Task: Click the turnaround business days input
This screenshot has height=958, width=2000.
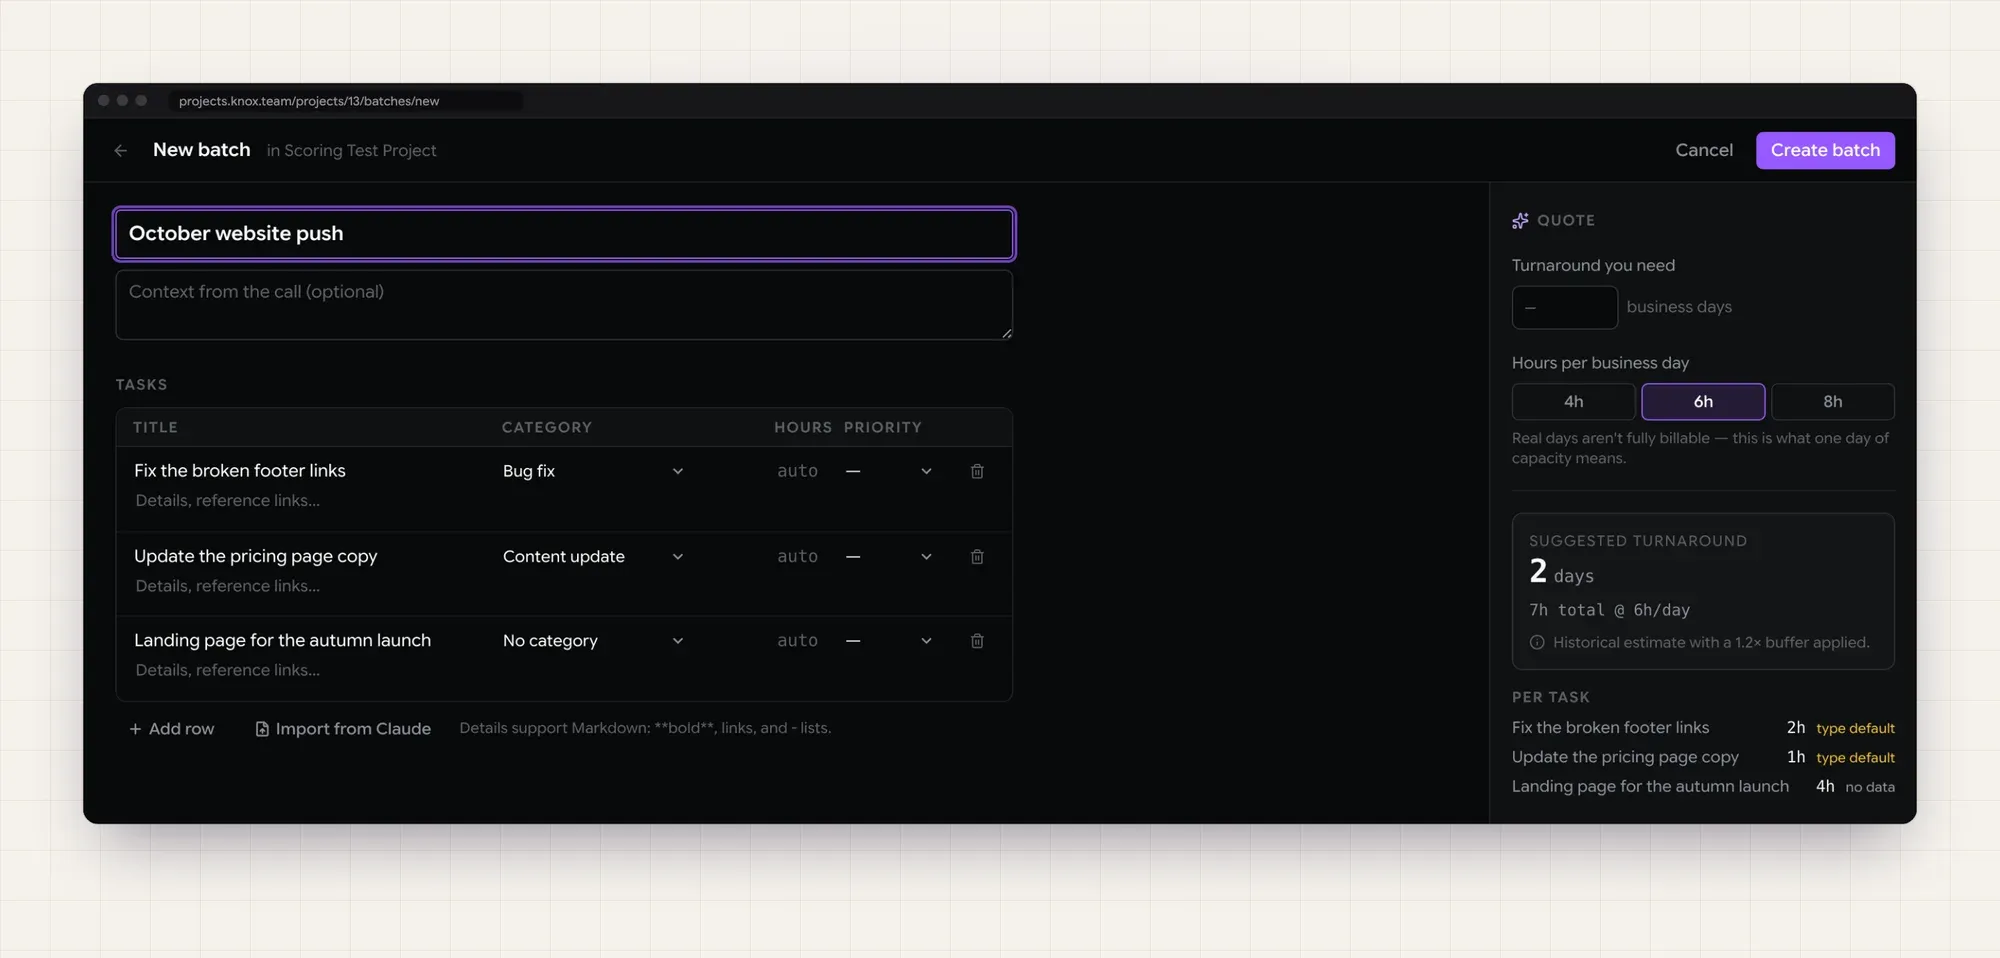Action: (1564, 307)
